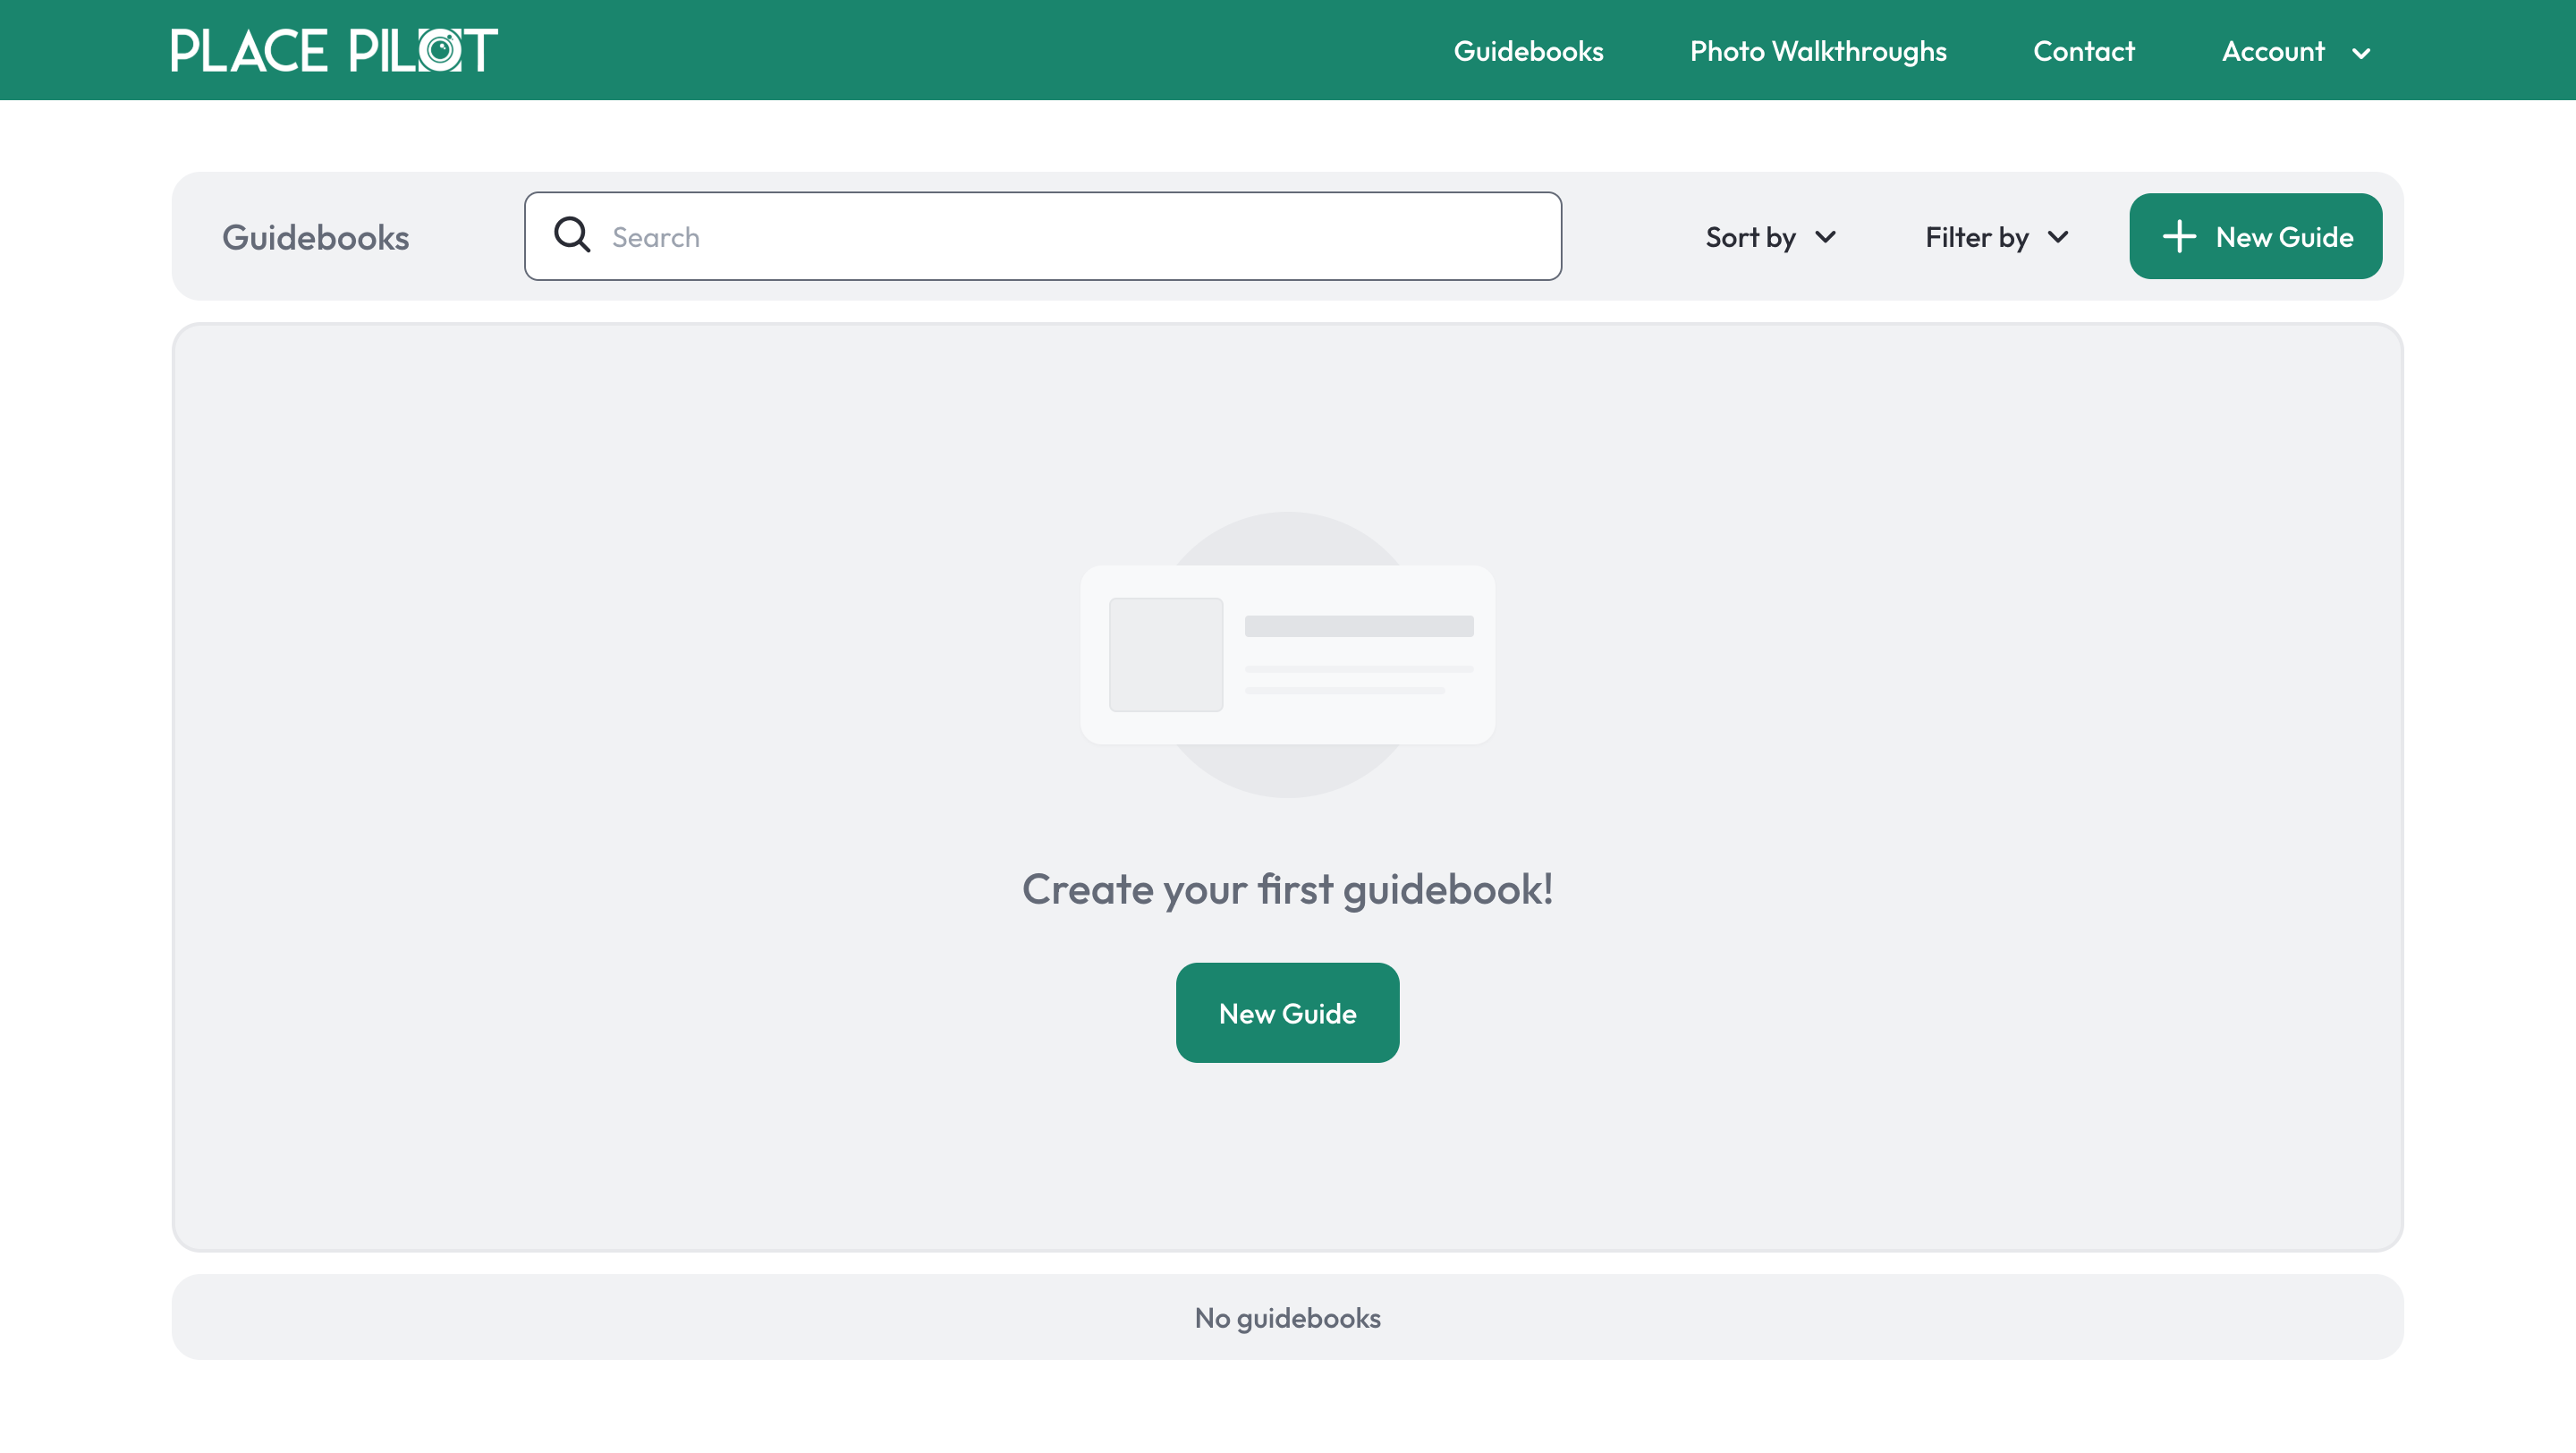Open the Account dropdown menu
The width and height of the screenshot is (2576, 1453).
2272,51
